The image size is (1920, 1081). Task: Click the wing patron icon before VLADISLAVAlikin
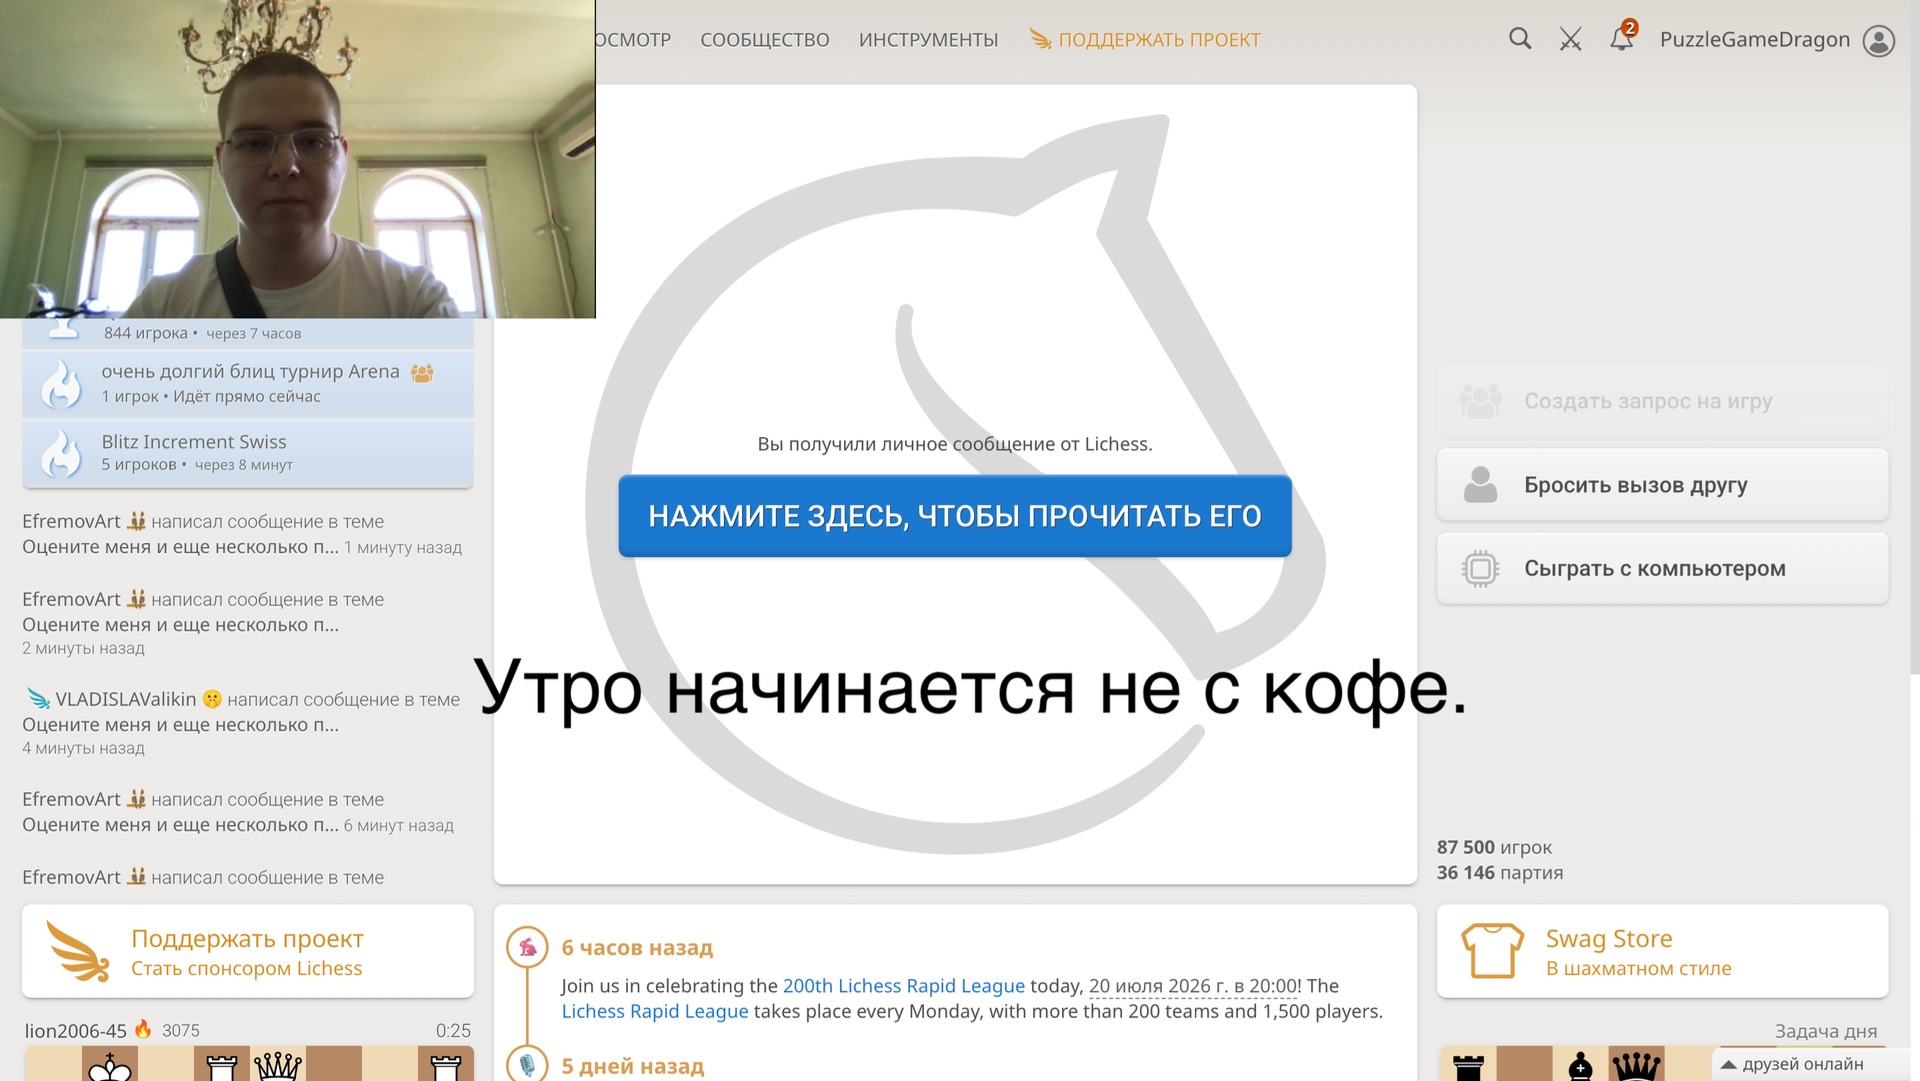pos(38,698)
